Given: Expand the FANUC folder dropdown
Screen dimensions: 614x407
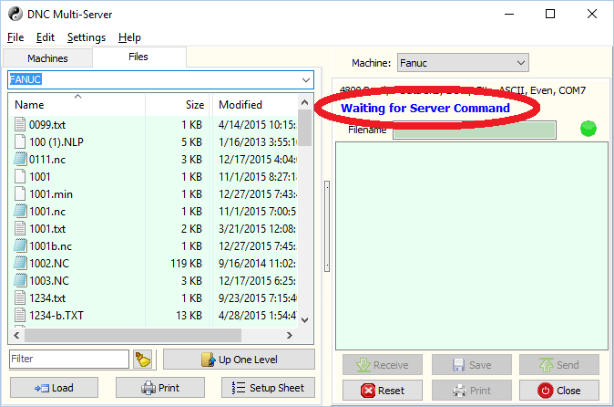Looking at the screenshot, I should point(305,79).
